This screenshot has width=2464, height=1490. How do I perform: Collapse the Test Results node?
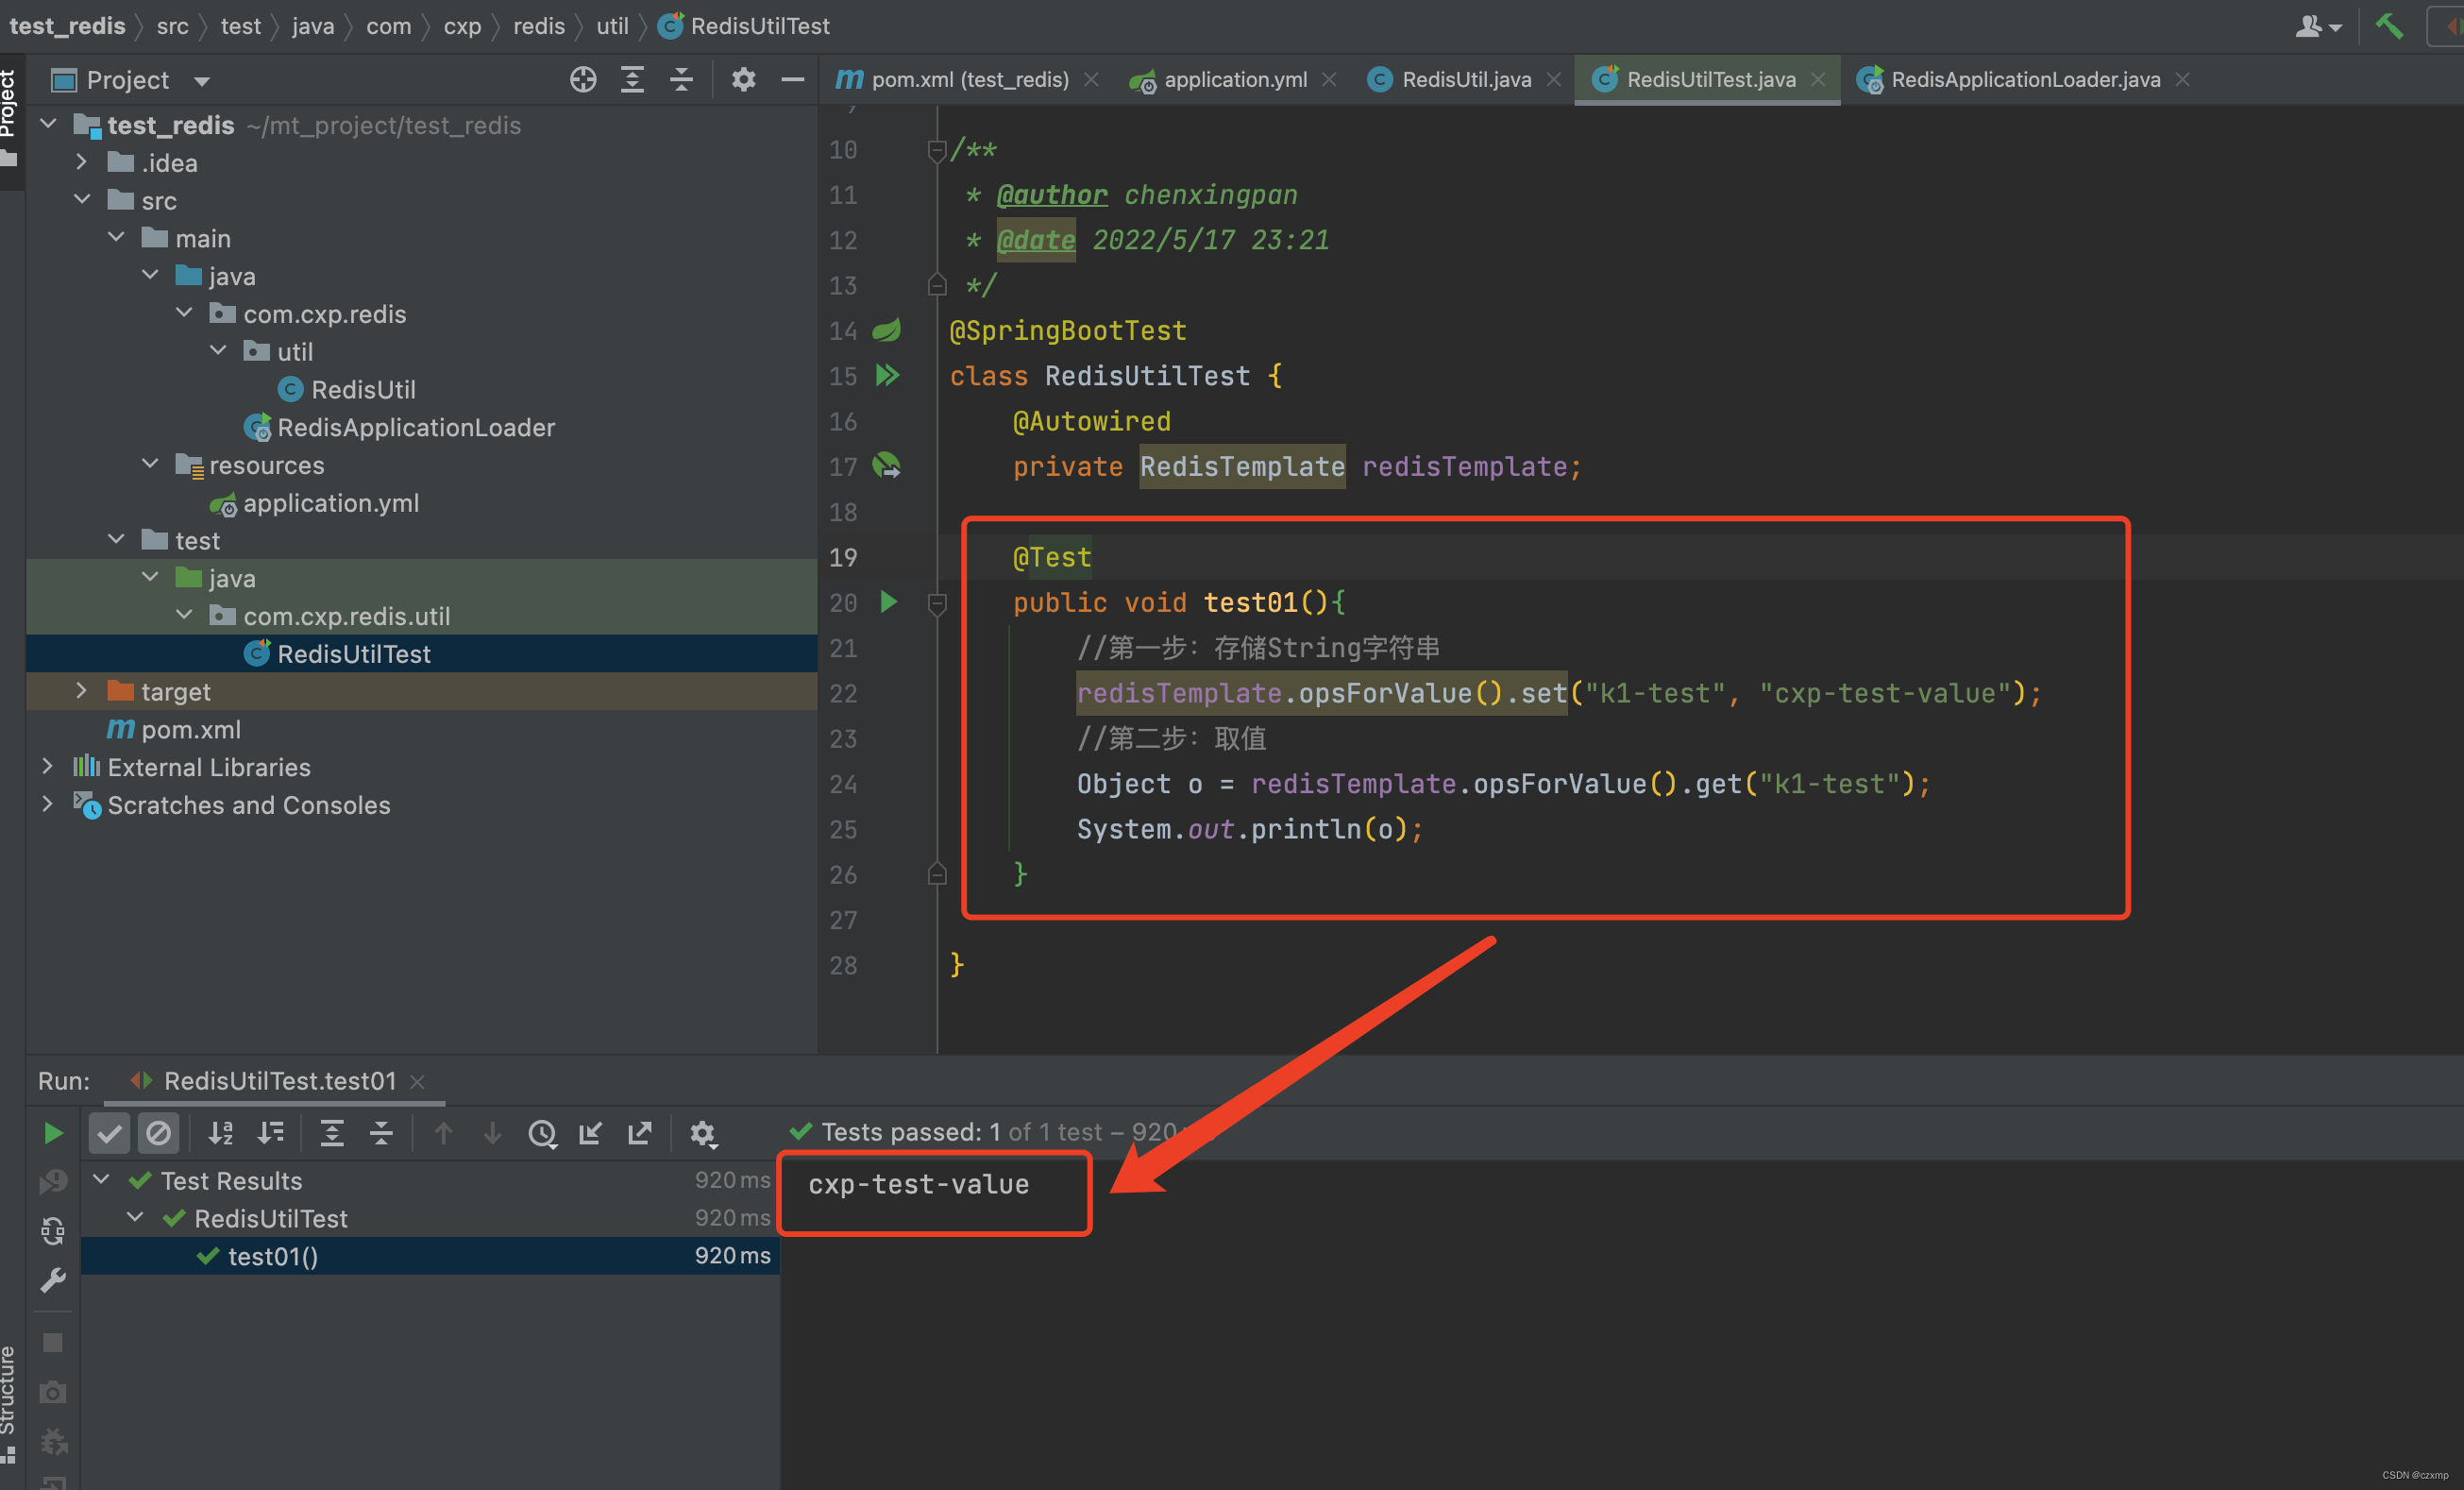point(101,1180)
